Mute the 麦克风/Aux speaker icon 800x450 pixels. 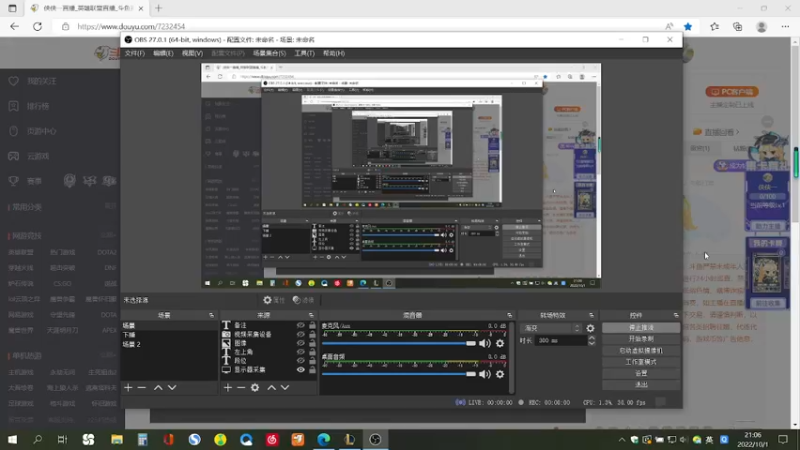coord(485,344)
